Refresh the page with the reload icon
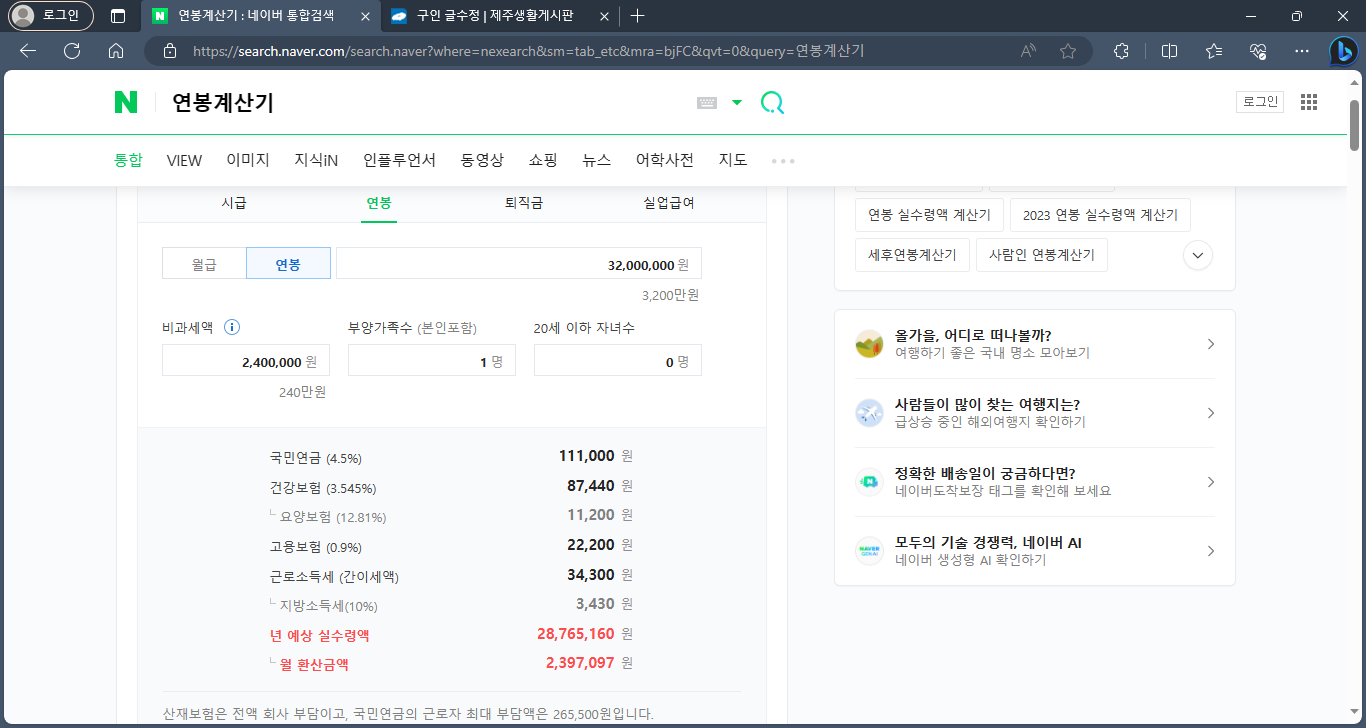 (72, 51)
